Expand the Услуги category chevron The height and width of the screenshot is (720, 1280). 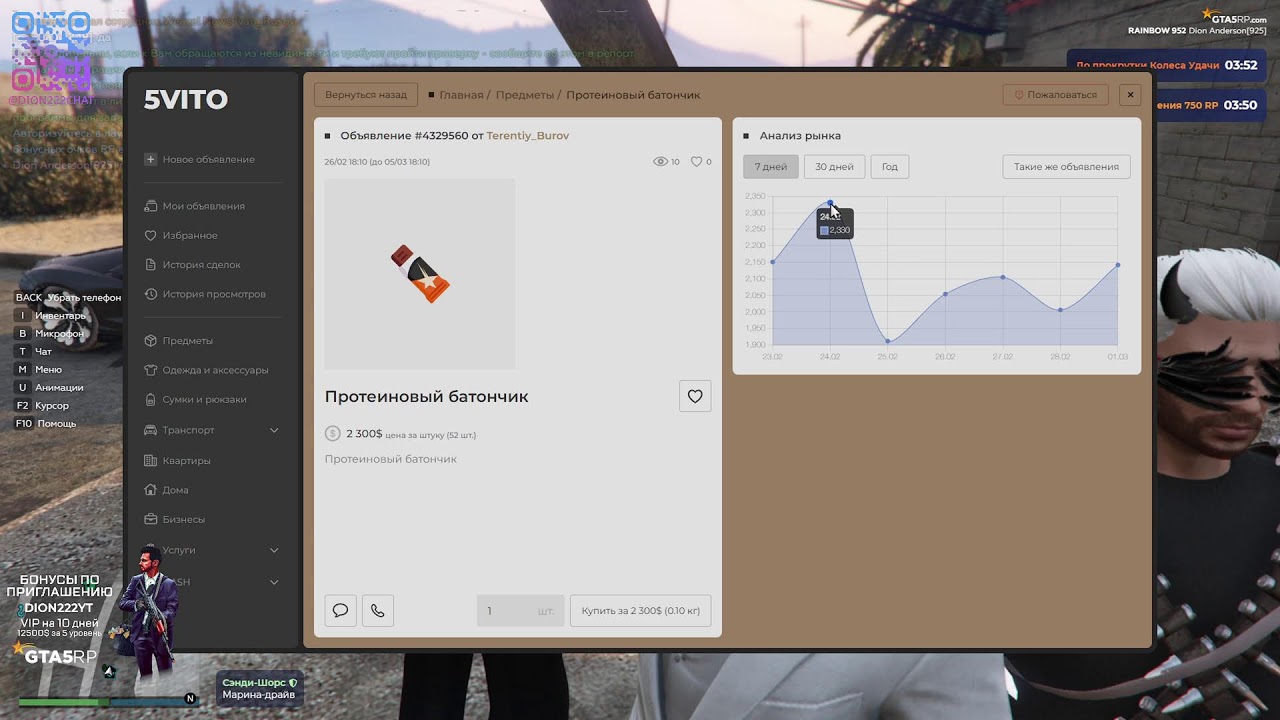tap(274, 550)
